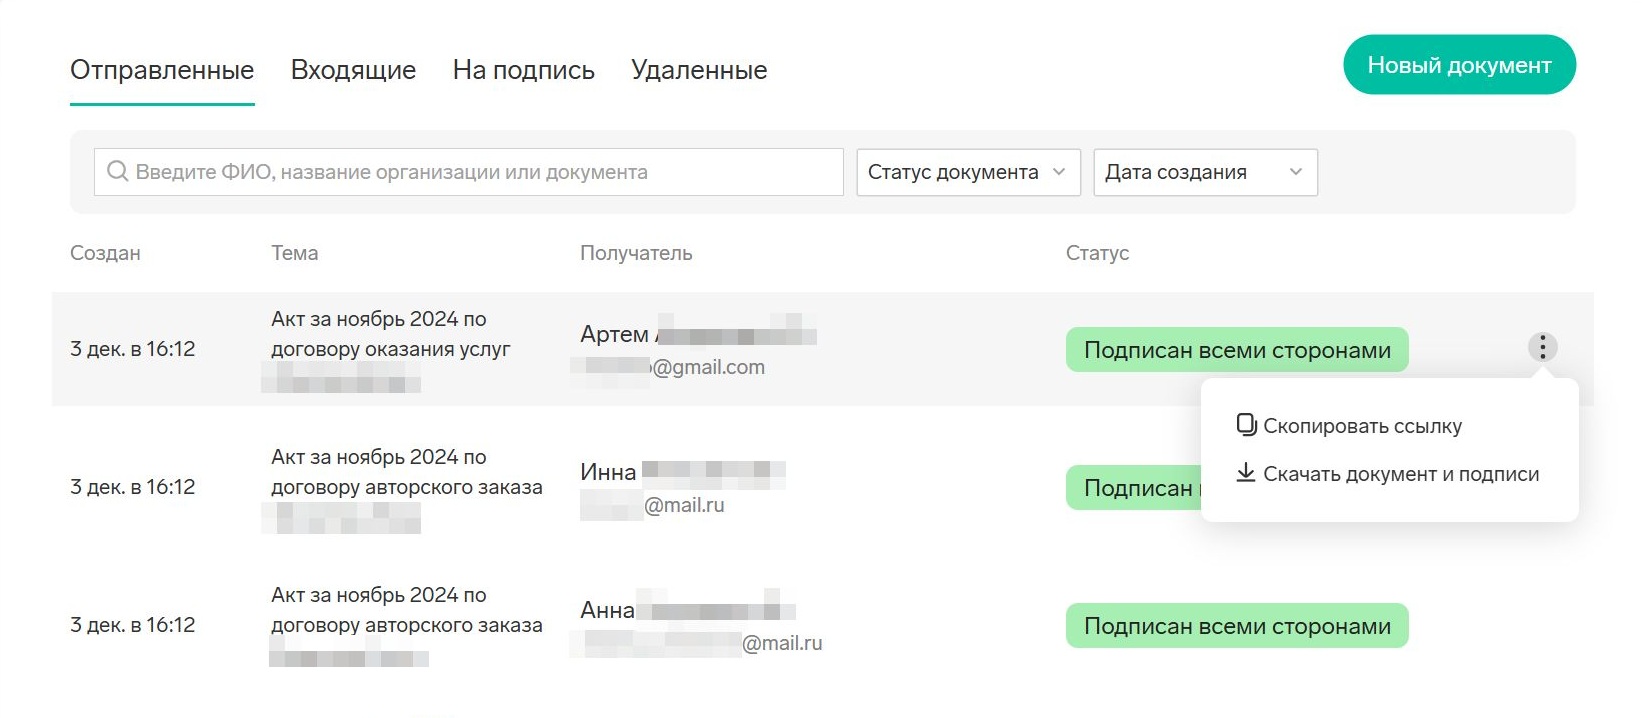Open Инна's Акт по договору авторского заказа
Viewport: 1642px width, 718px height.
406,472
